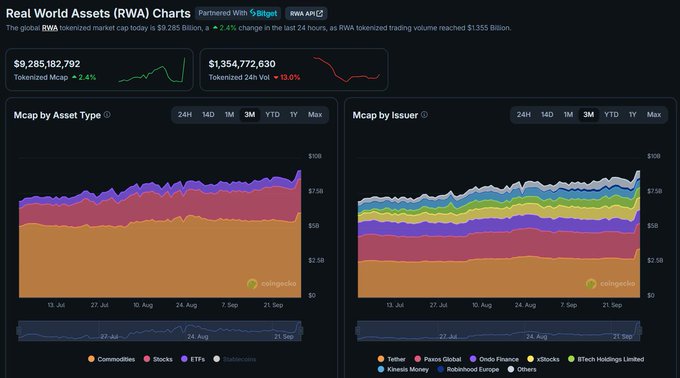Select 1Y range on Mcap by Asset Type
The image size is (680, 378).
(294, 115)
